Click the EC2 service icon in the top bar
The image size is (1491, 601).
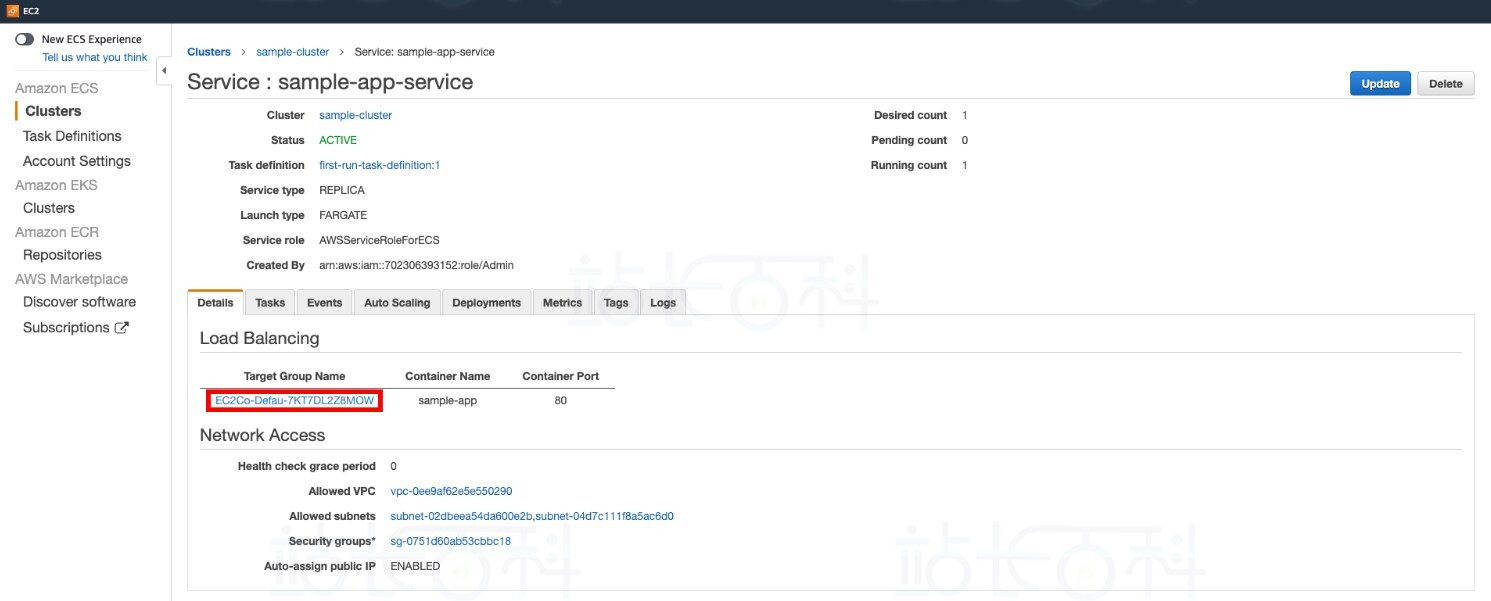pos(11,10)
